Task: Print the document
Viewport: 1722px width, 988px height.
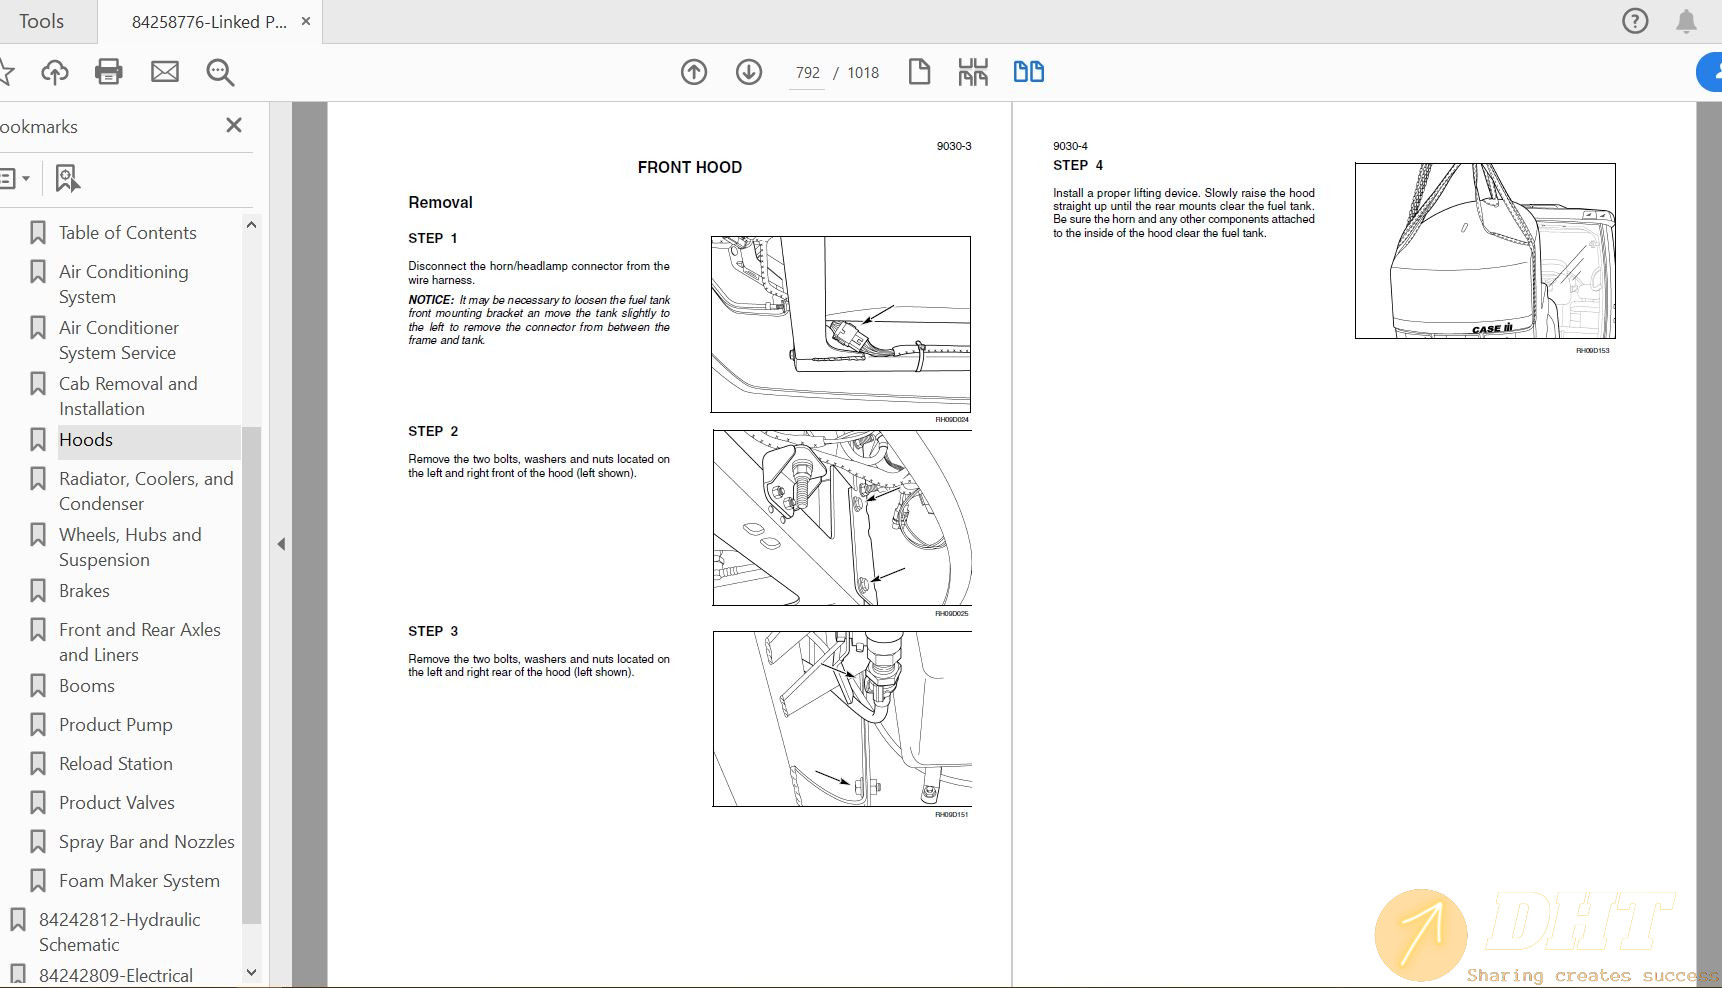Action: (x=109, y=72)
